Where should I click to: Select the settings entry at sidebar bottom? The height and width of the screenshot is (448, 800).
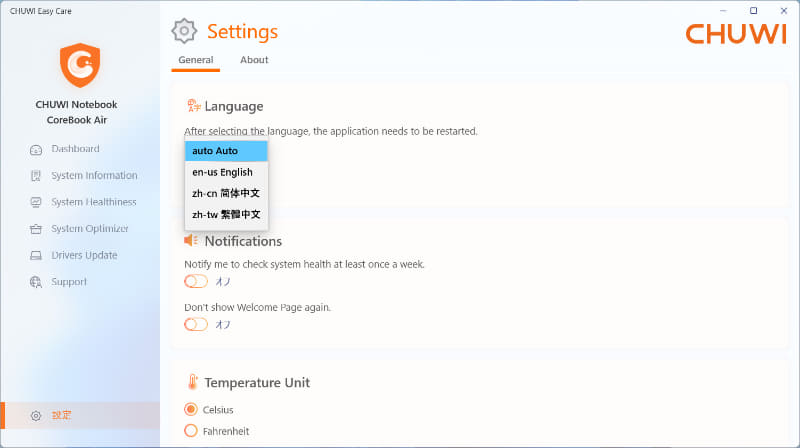(x=80, y=415)
